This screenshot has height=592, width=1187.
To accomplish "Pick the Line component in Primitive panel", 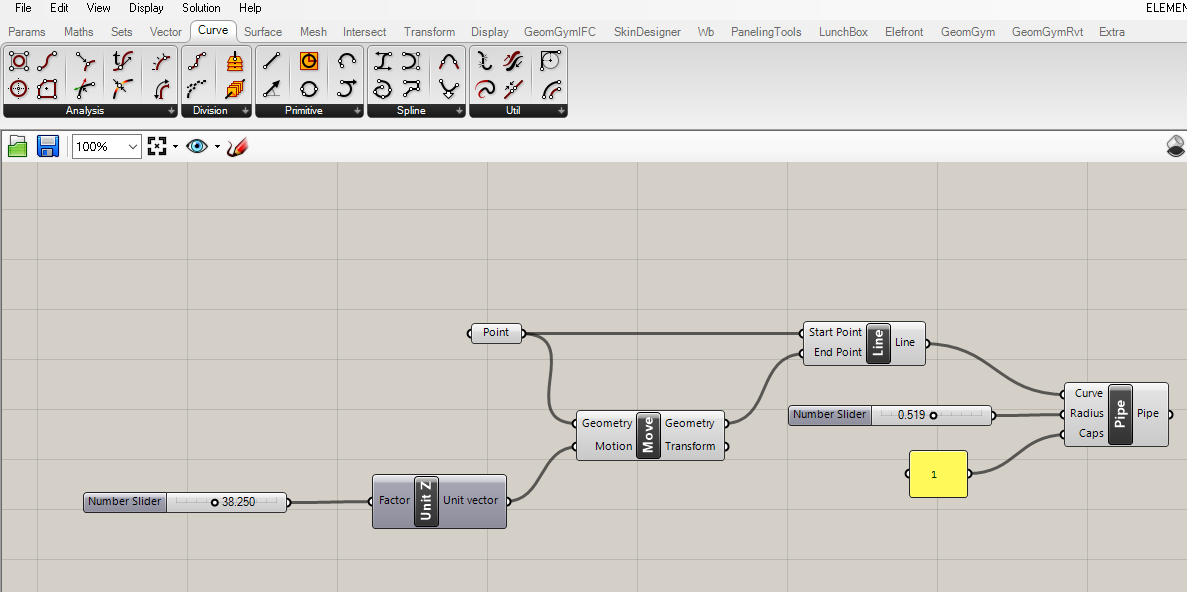I will (271, 61).
